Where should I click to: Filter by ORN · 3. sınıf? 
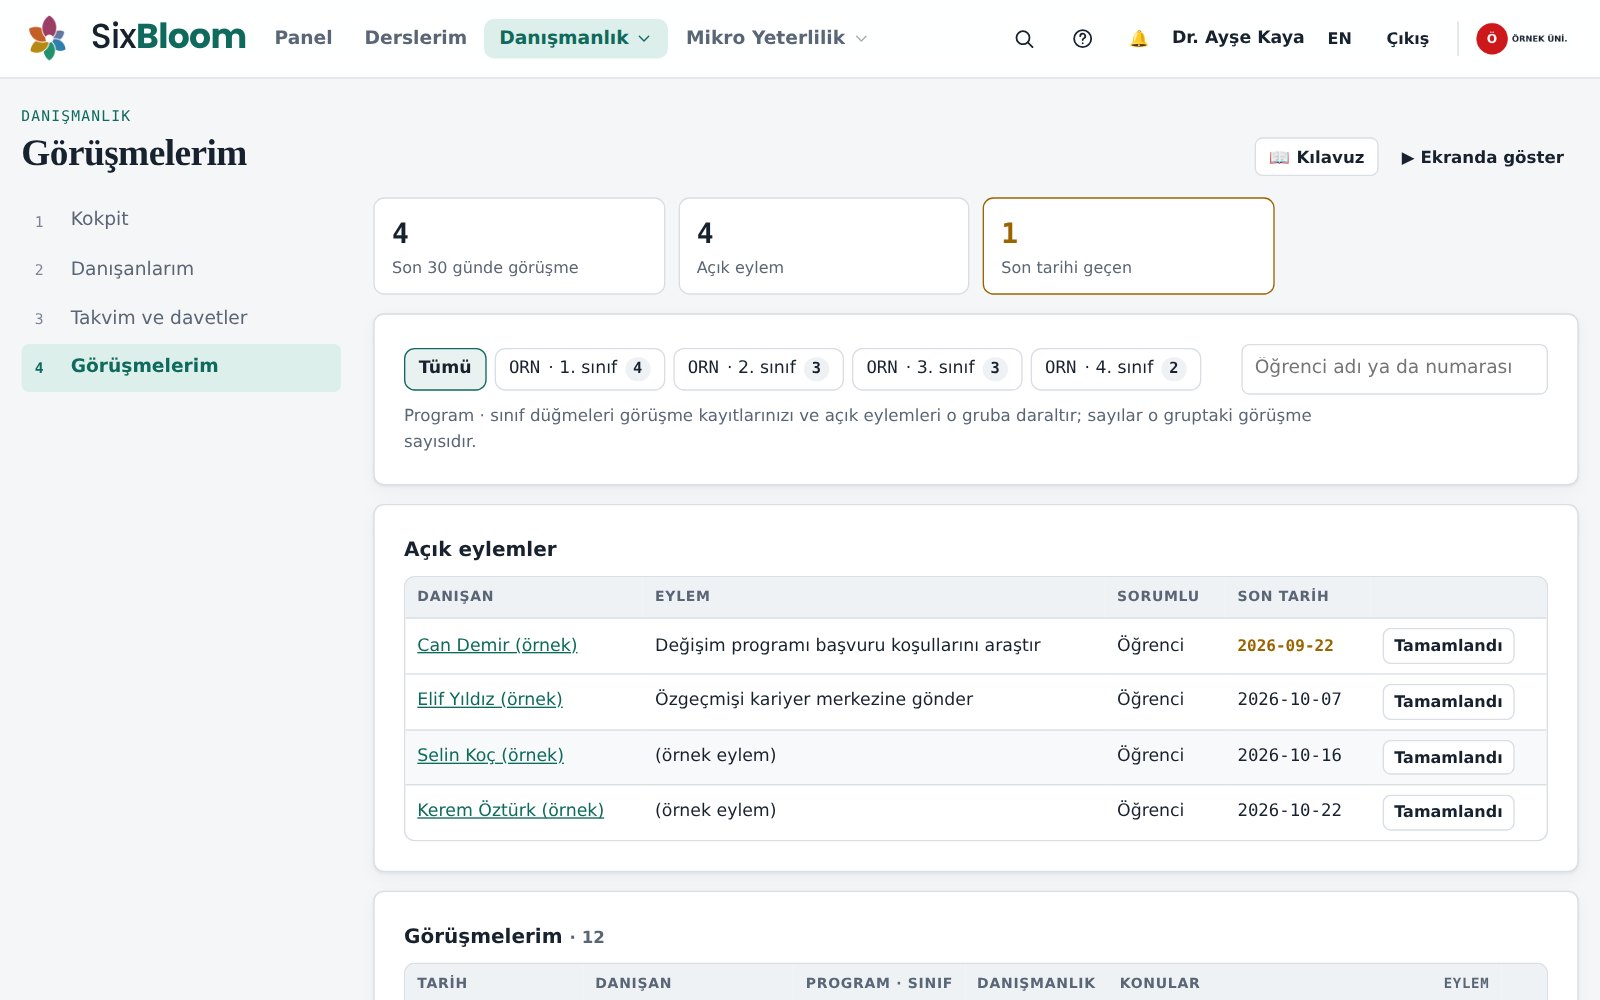pos(937,368)
